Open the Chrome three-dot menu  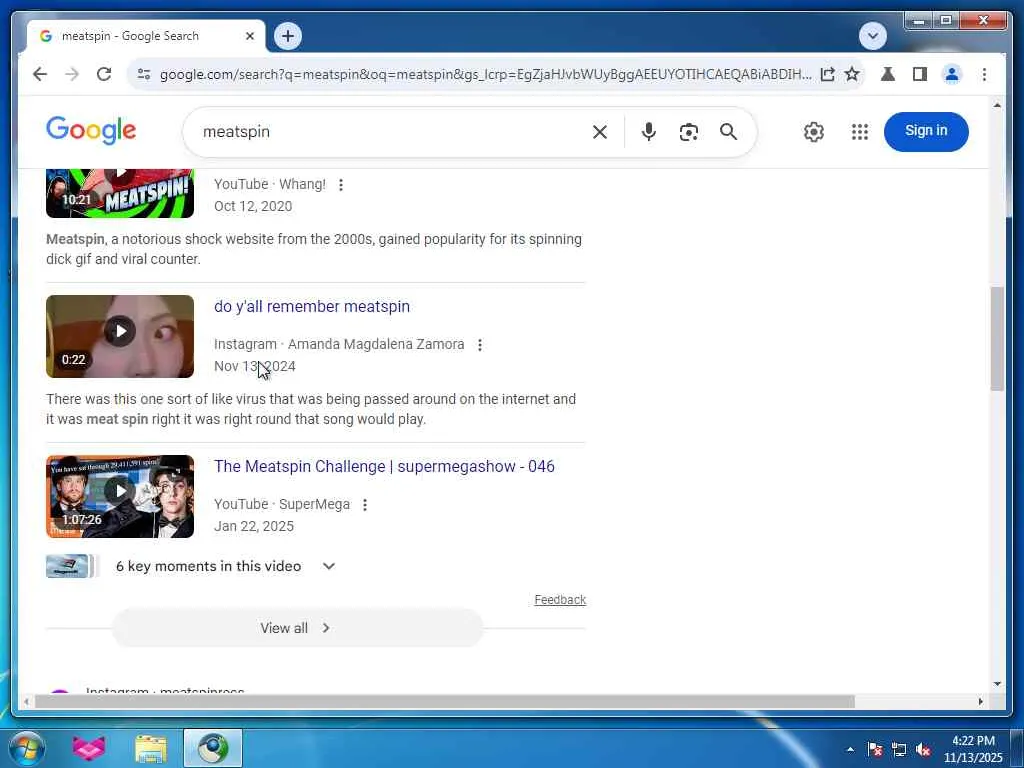click(x=984, y=74)
